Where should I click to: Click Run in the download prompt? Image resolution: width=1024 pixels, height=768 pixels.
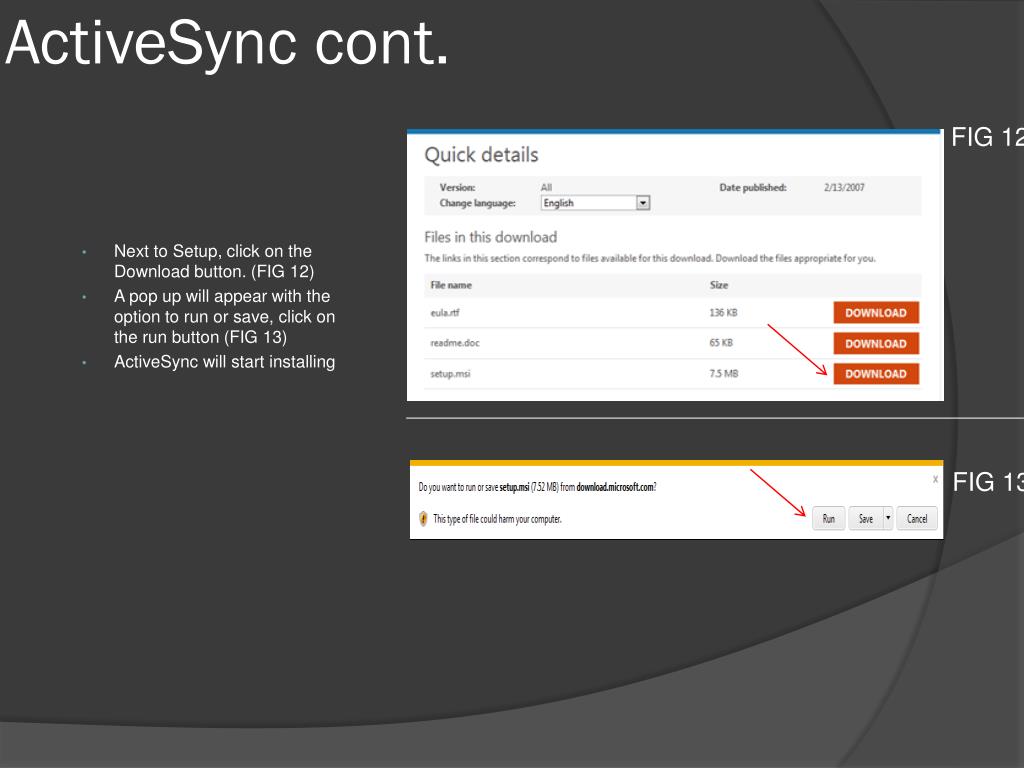[x=829, y=519]
